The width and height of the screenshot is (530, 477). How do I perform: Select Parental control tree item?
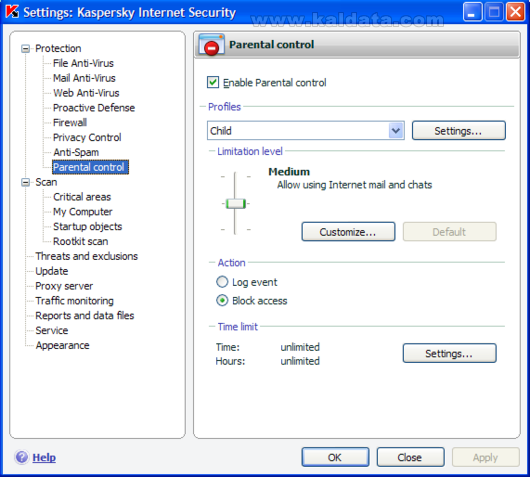pyautogui.click(x=90, y=167)
